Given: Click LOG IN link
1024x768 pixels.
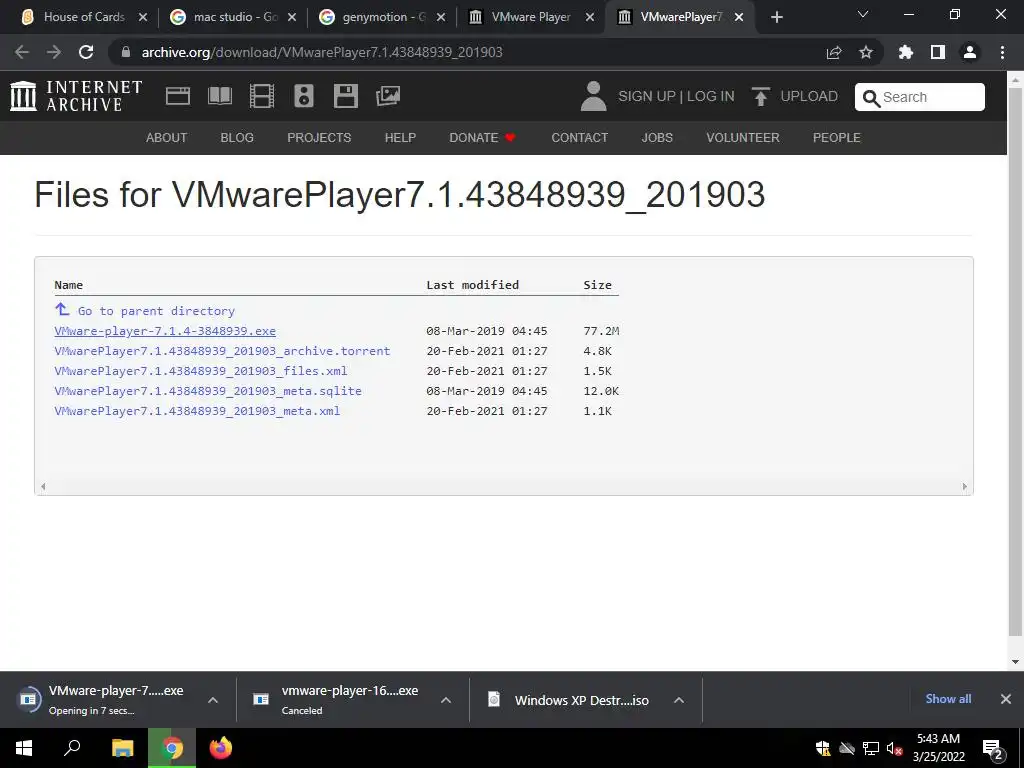Looking at the screenshot, I should tap(711, 97).
